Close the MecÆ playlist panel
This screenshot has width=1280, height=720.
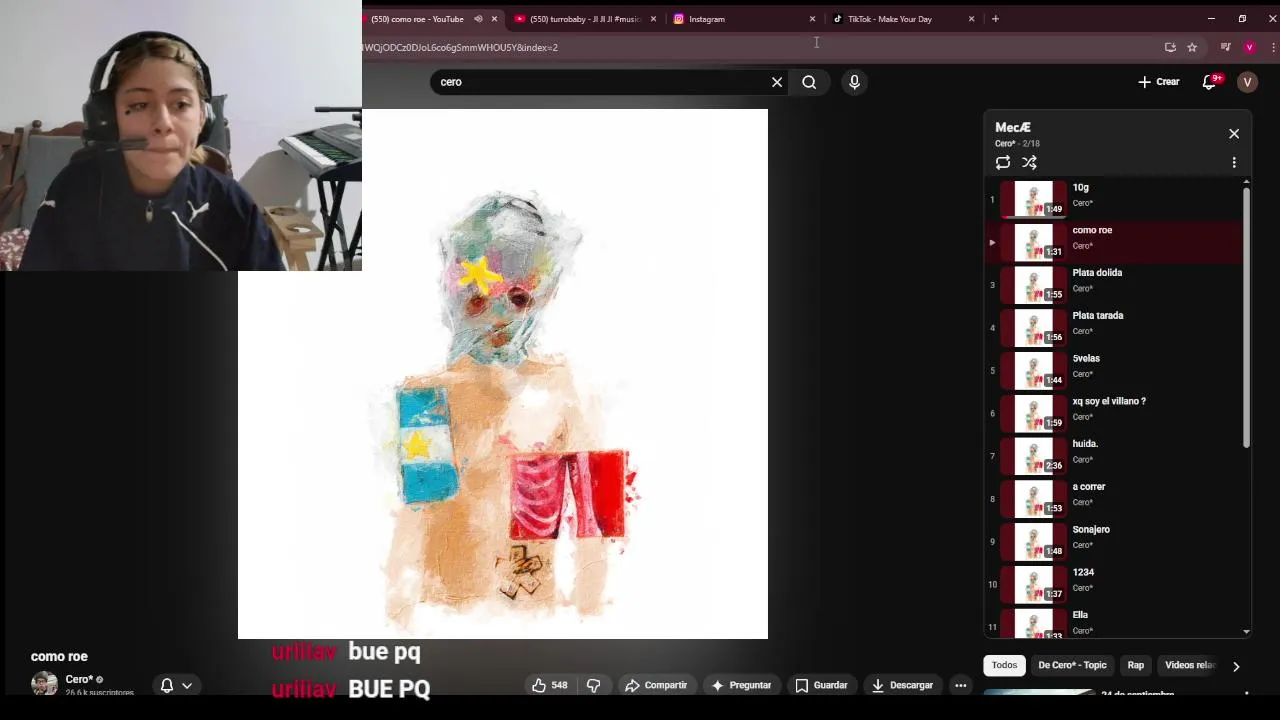point(1234,134)
